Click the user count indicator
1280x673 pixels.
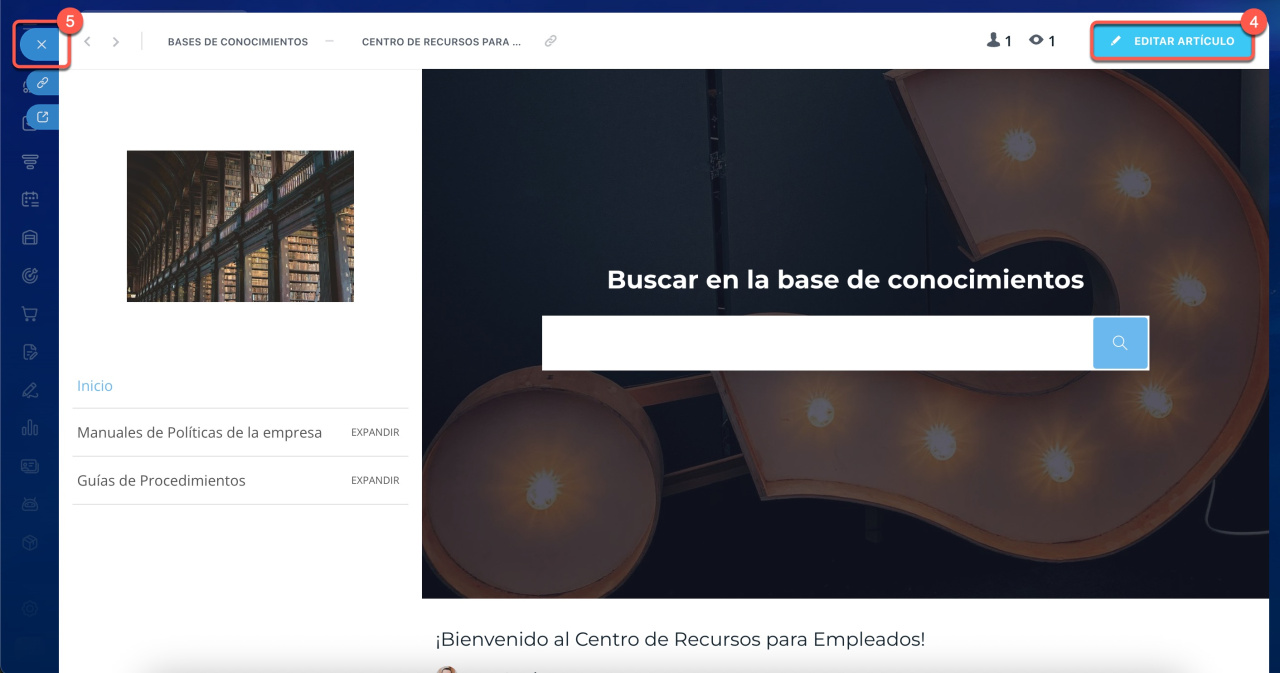[x=999, y=41]
